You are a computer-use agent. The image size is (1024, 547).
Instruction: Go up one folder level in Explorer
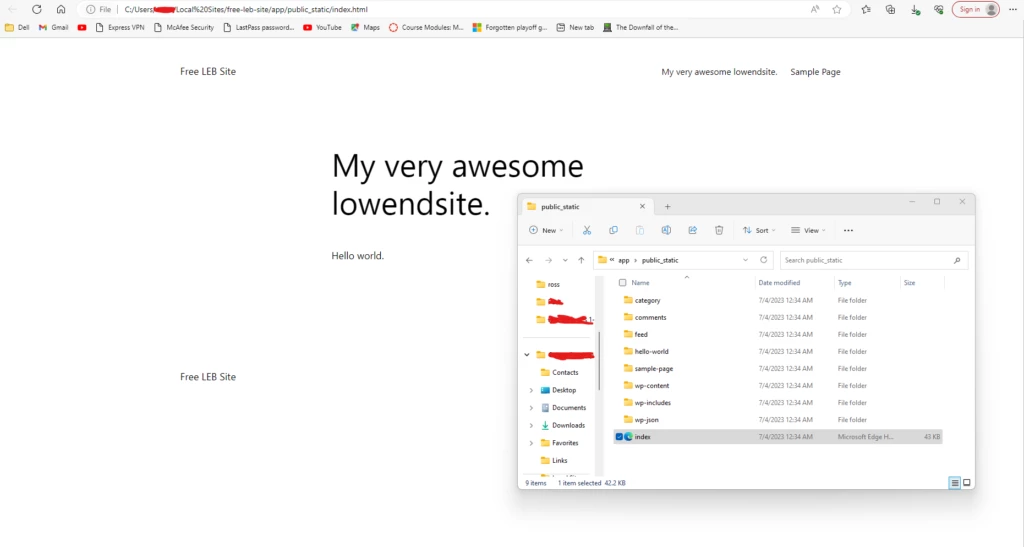581,260
